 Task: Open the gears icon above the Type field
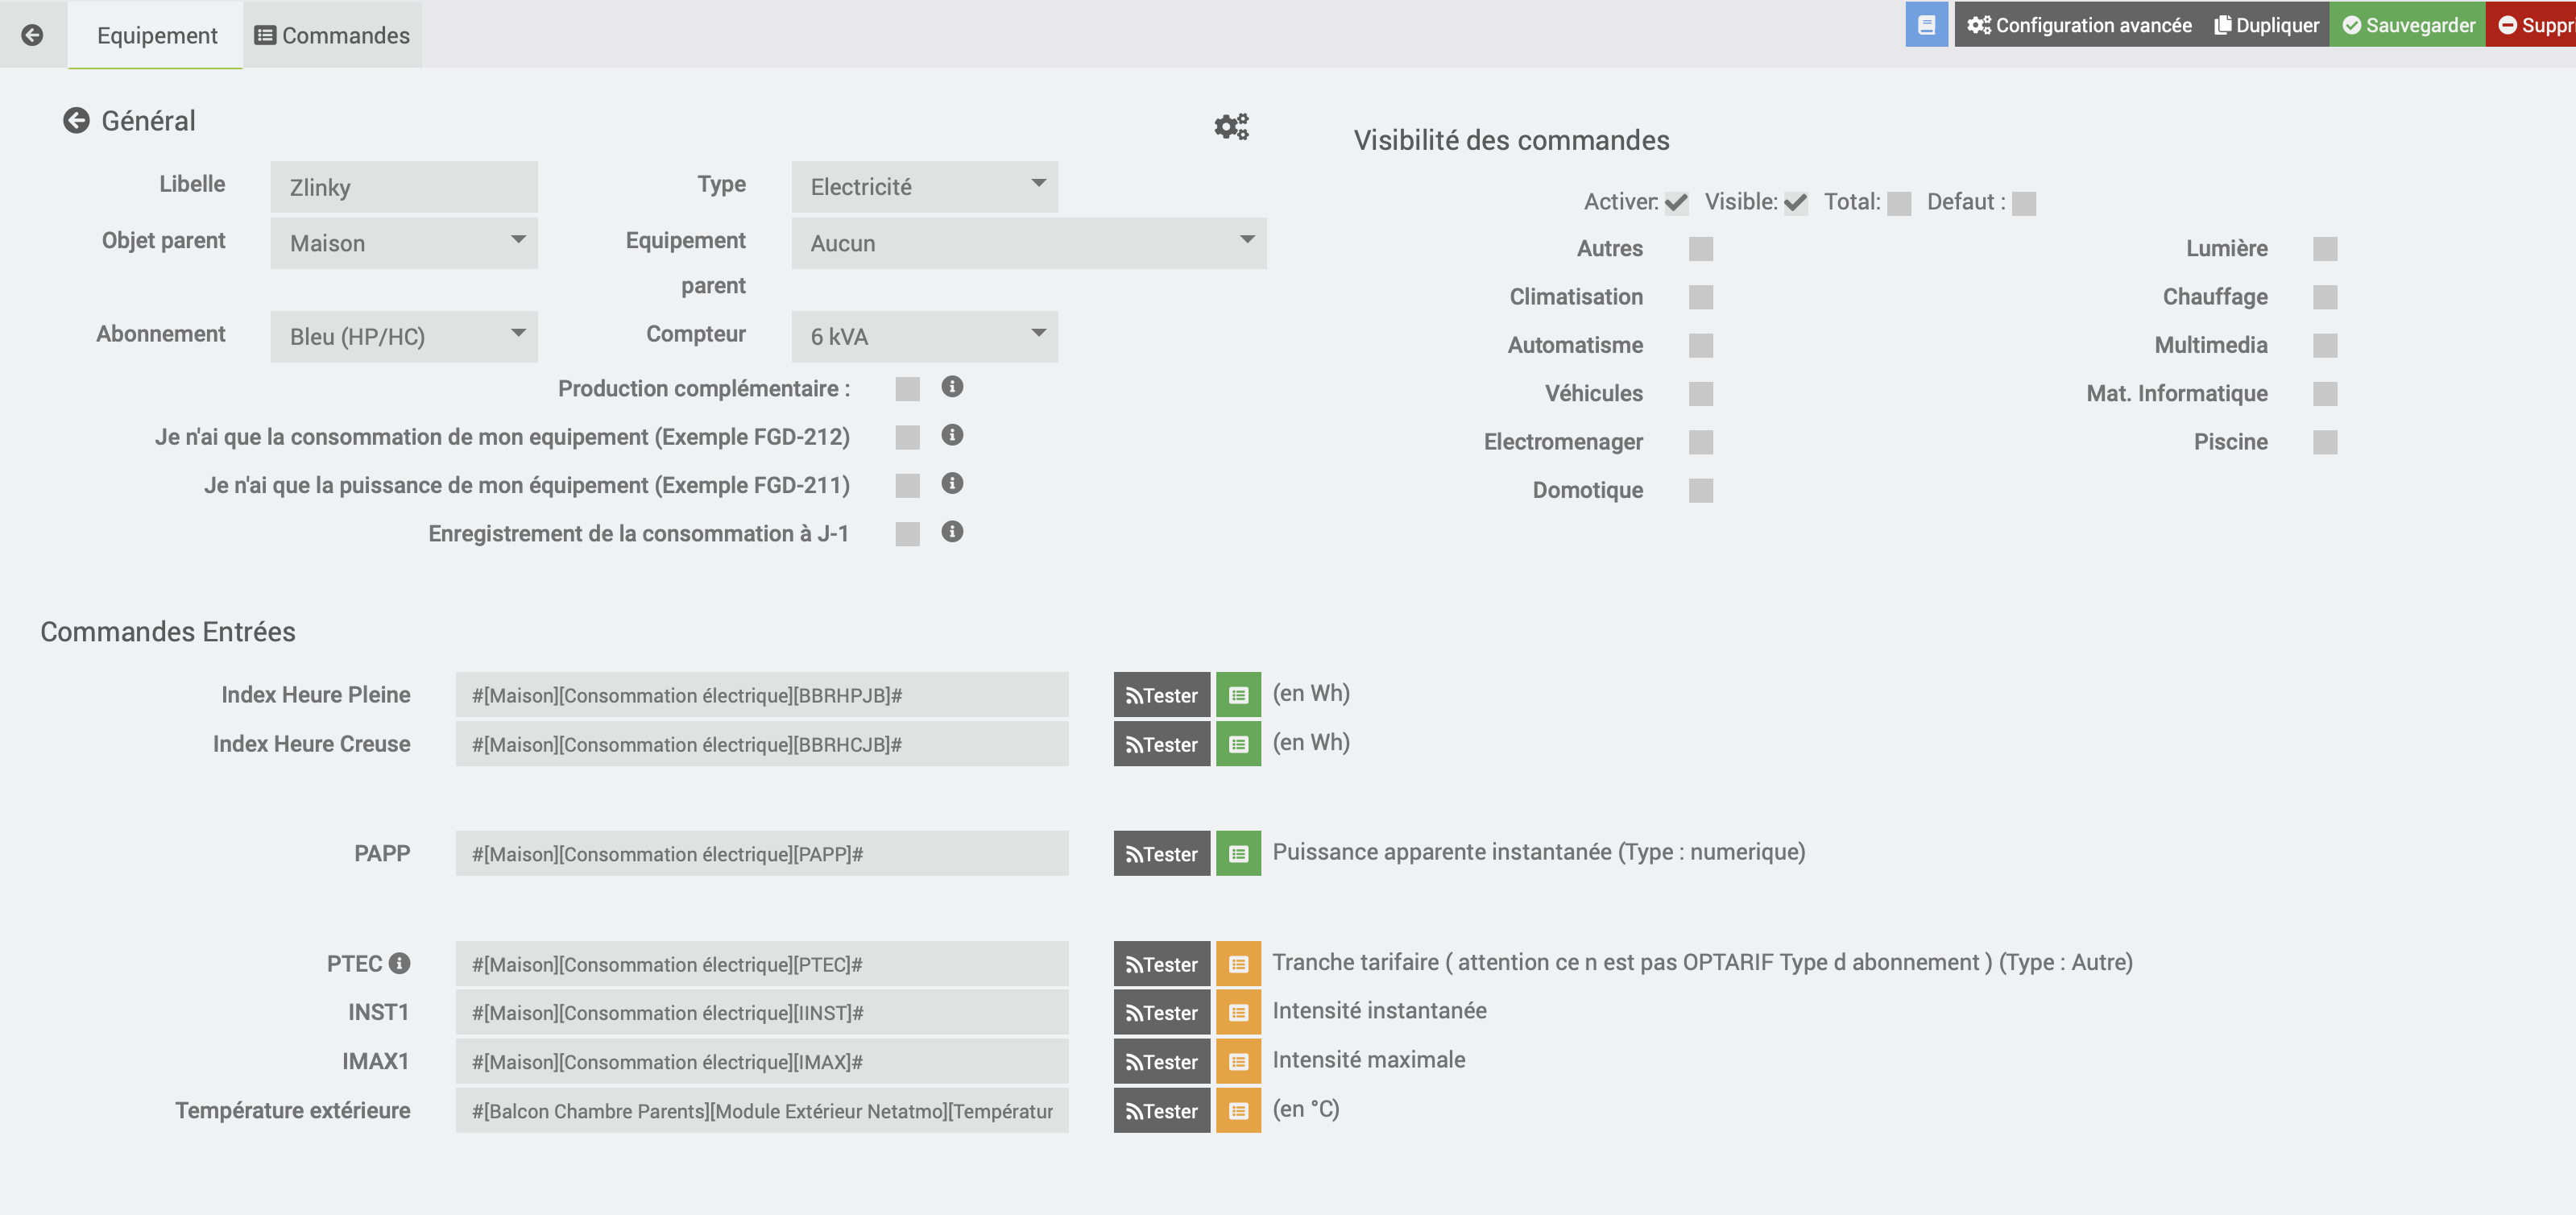[x=1231, y=126]
